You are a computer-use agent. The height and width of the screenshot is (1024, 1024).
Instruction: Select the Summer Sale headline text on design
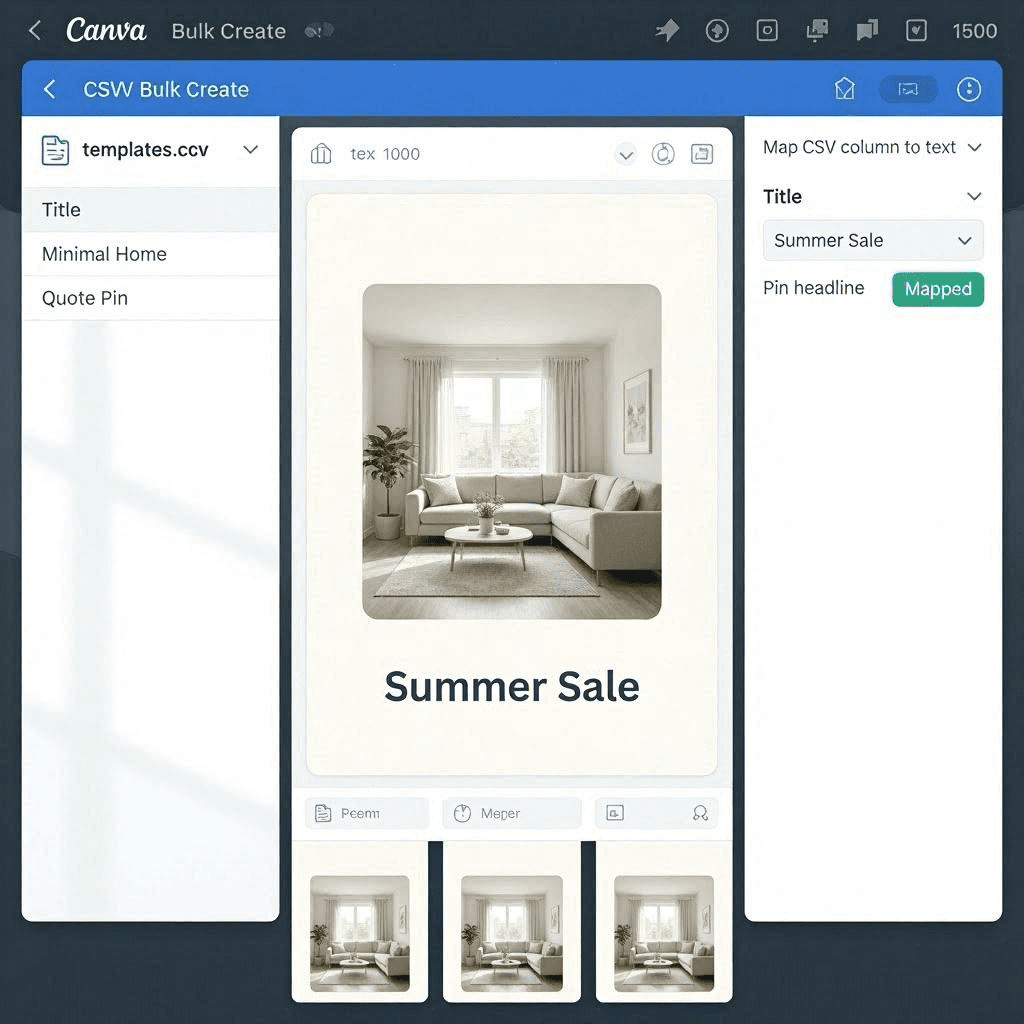pyautogui.click(x=511, y=687)
